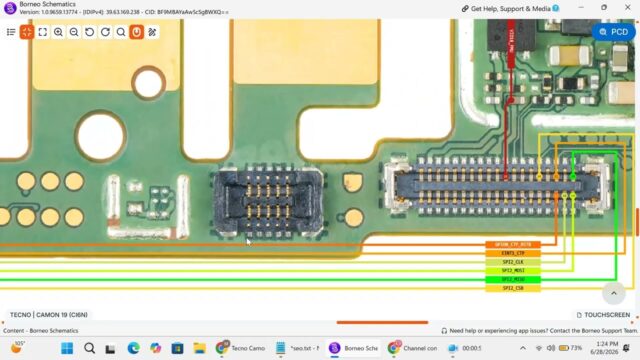Open the TOUCHSCREEN section tab
The height and width of the screenshot is (360, 640).
tap(603, 315)
